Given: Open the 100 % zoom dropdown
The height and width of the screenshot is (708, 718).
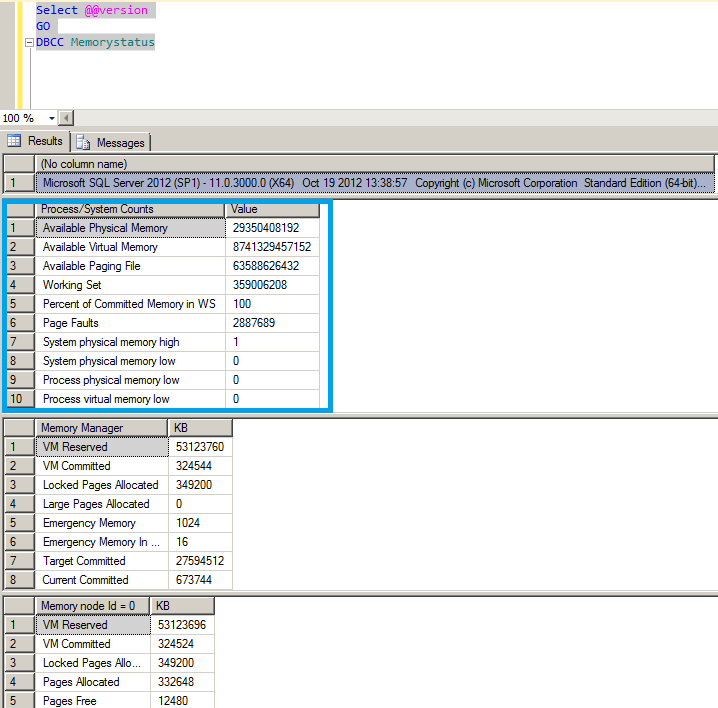Looking at the screenshot, I should (47, 118).
